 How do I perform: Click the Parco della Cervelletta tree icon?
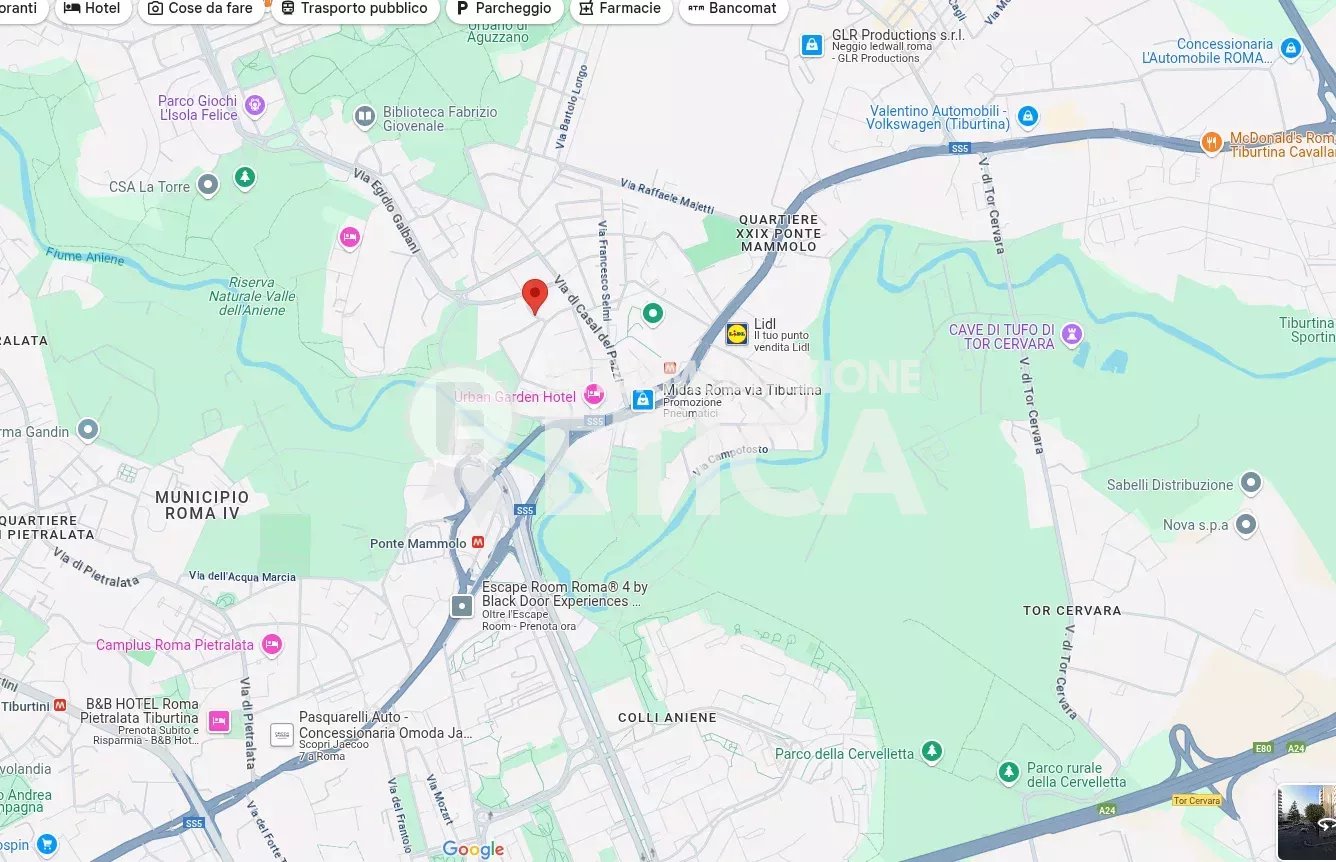[932, 751]
